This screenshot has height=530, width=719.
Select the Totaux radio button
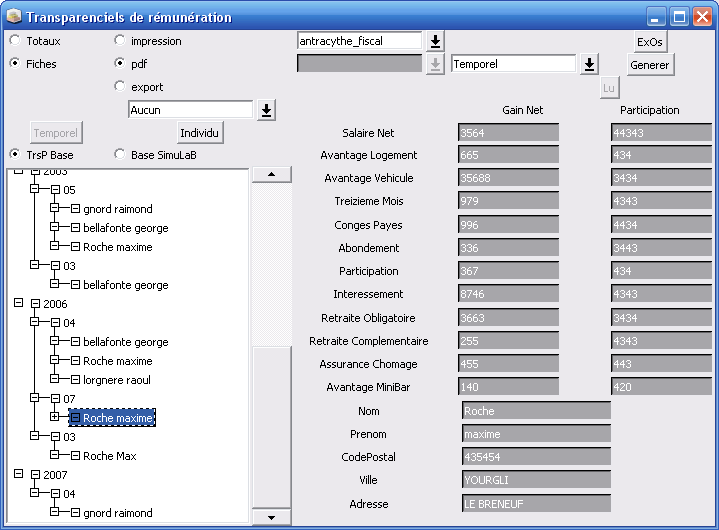pos(15,41)
